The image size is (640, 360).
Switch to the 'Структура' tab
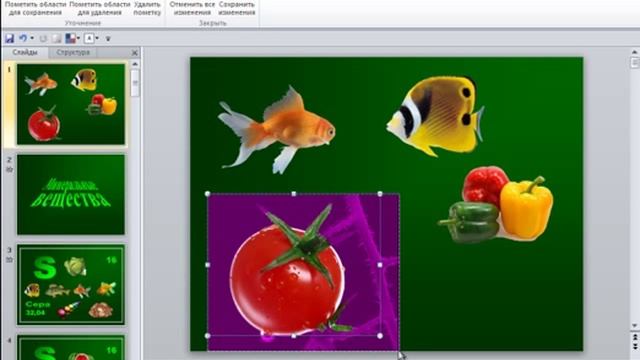pyautogui.click(x=73, y=52)
